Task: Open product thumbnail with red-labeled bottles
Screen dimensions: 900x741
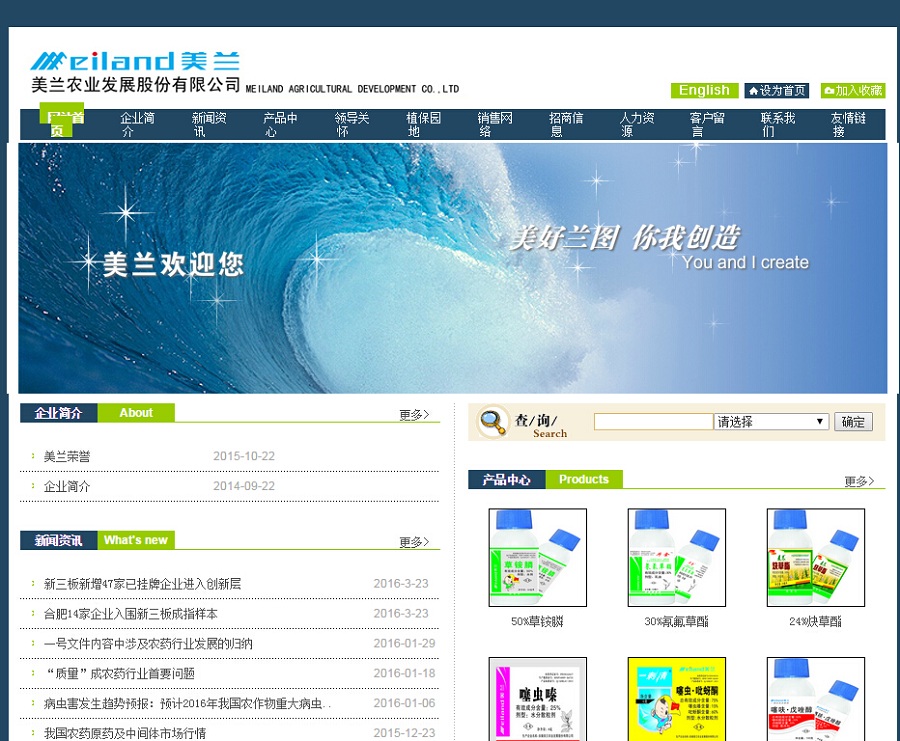Action: (816, 699)
